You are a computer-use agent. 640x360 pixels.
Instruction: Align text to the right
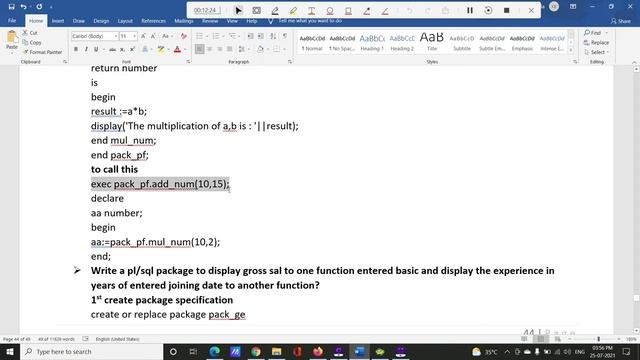pyautogui.click(x=220, y=49)
